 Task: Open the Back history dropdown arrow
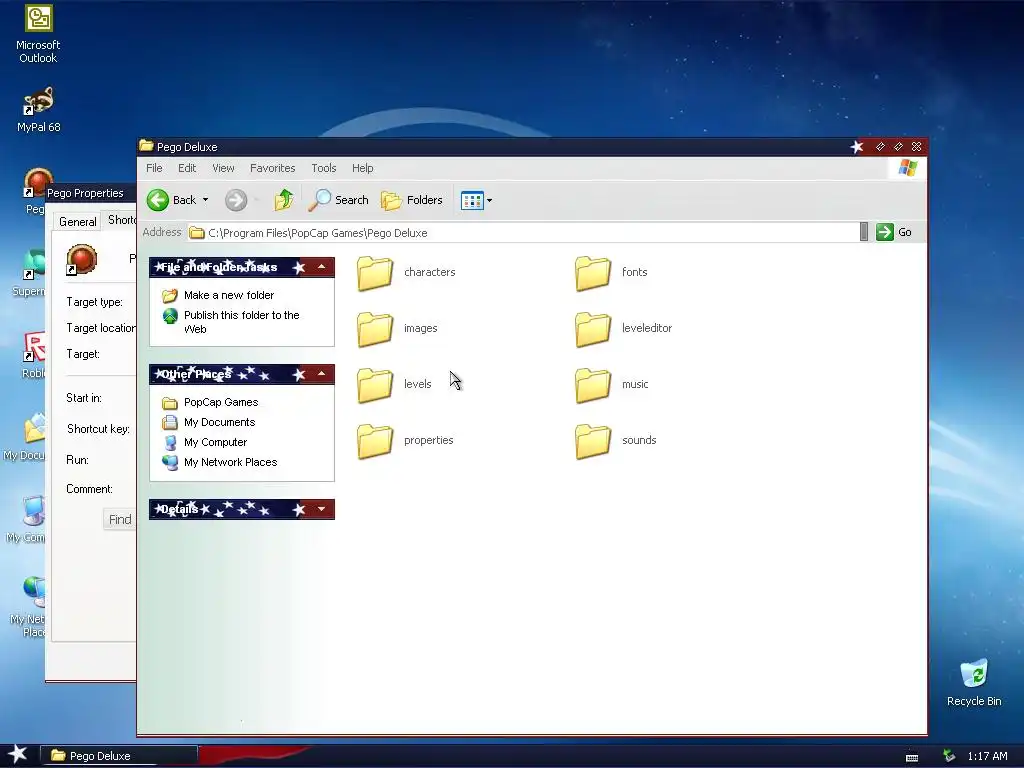pos(206,200)
